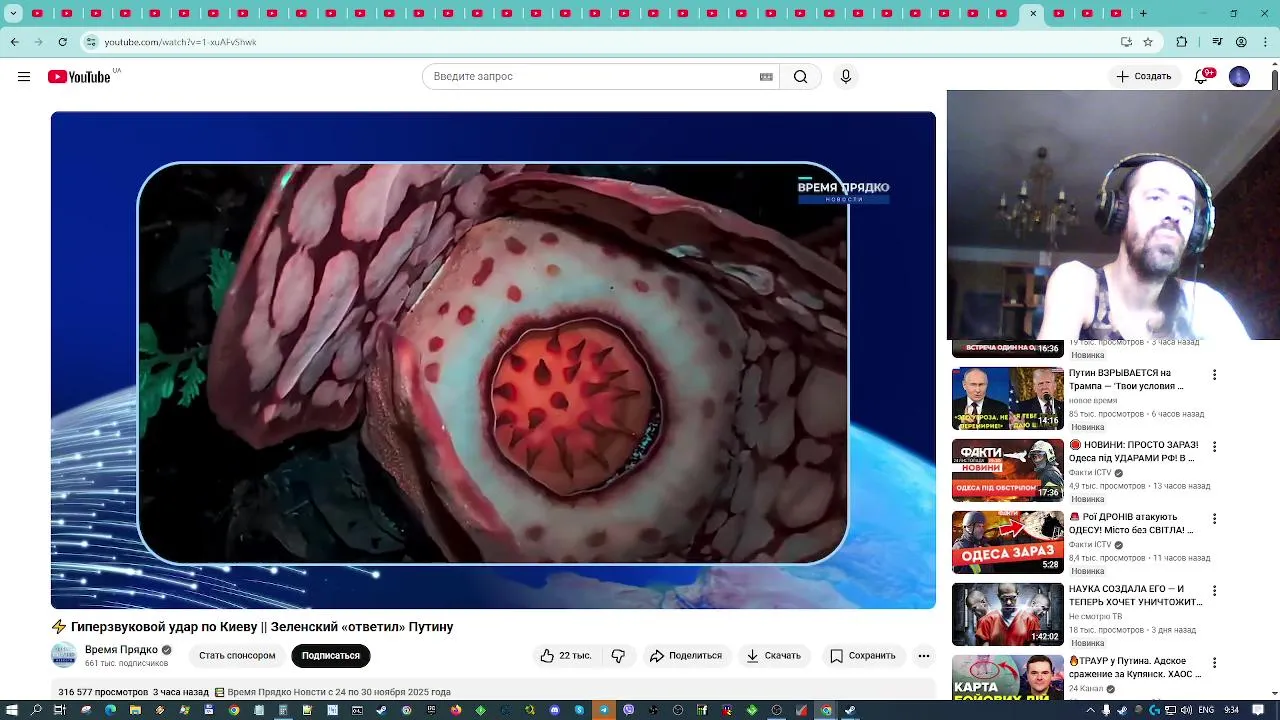Open the YouTube account avatar menu

1239,77
